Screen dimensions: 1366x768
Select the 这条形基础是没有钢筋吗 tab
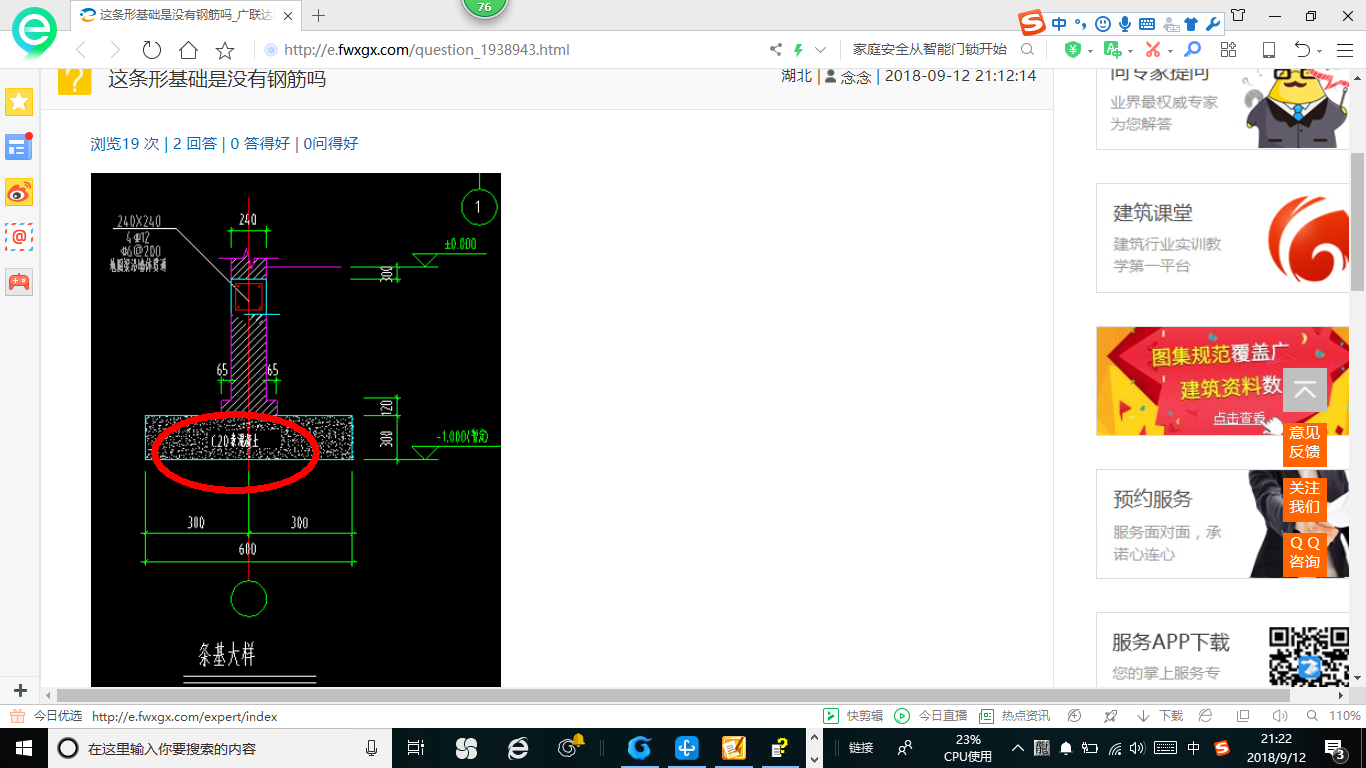(x=185, y=15)
